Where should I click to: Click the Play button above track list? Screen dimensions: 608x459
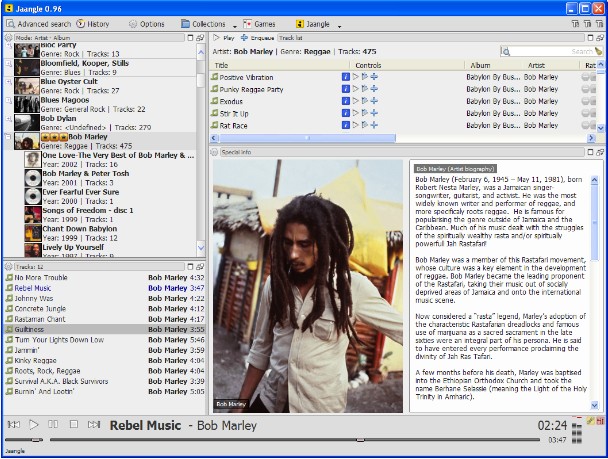tap(224, 38)
